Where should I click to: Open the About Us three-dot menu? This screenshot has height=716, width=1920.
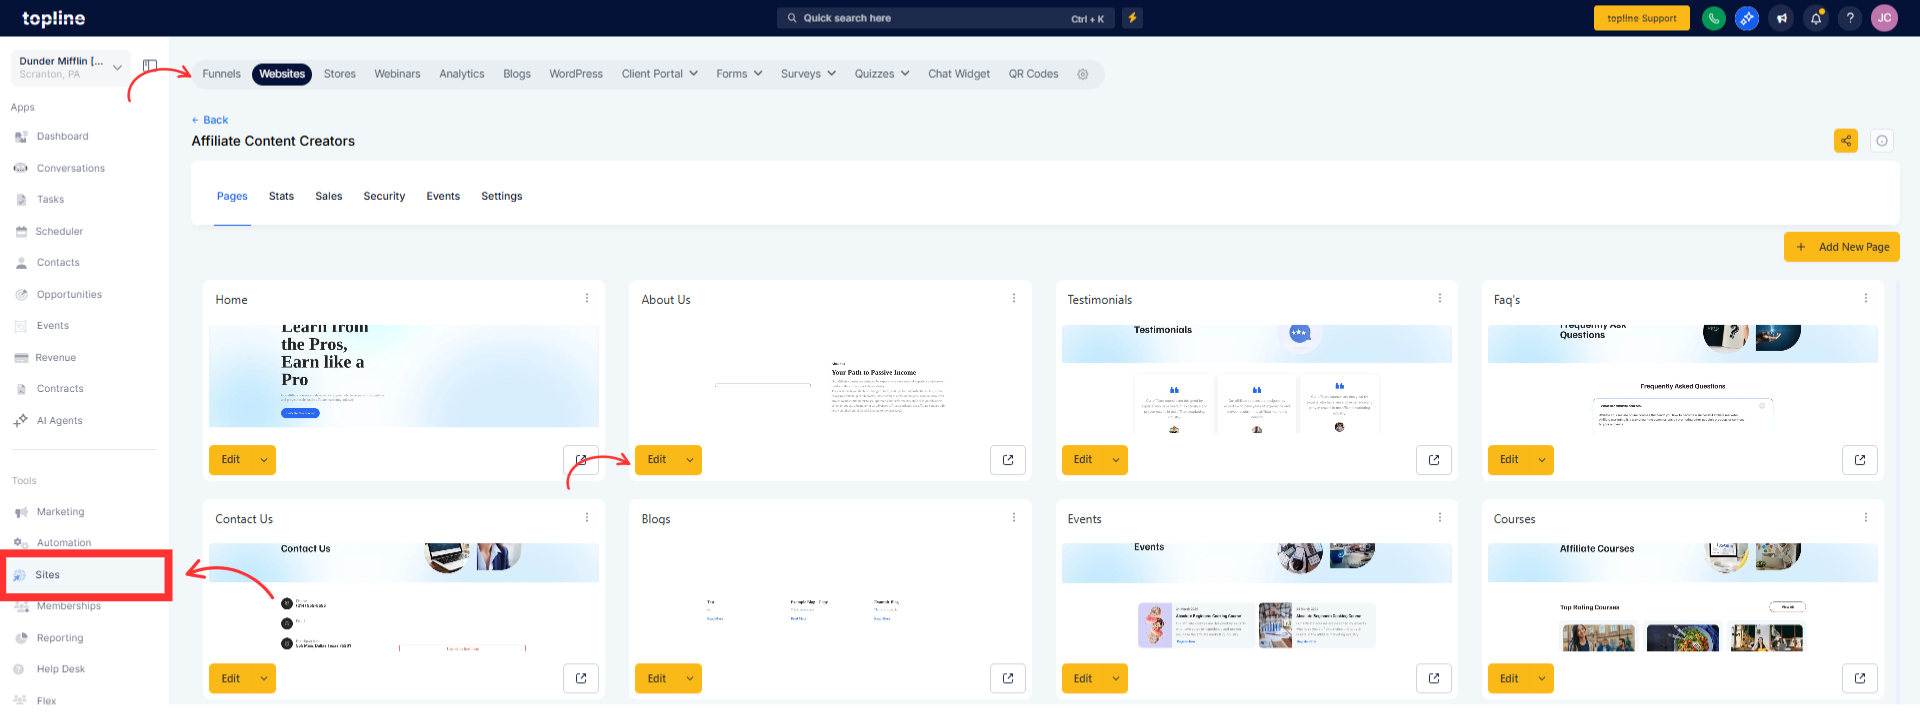(x=1013, y=298)
